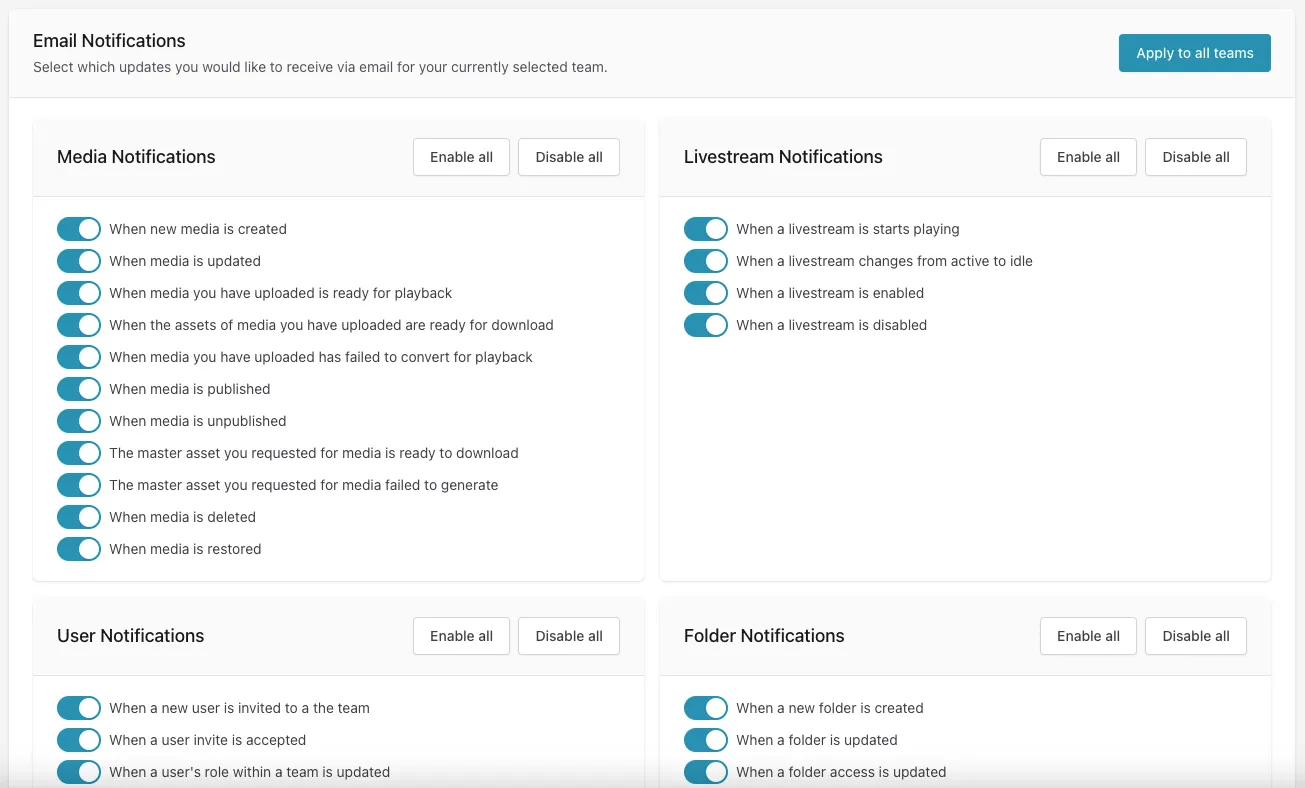Viewport: 1305px width, 788px height.
Task: Toggle 'When new media is created' switch
Action: point(79,229)
